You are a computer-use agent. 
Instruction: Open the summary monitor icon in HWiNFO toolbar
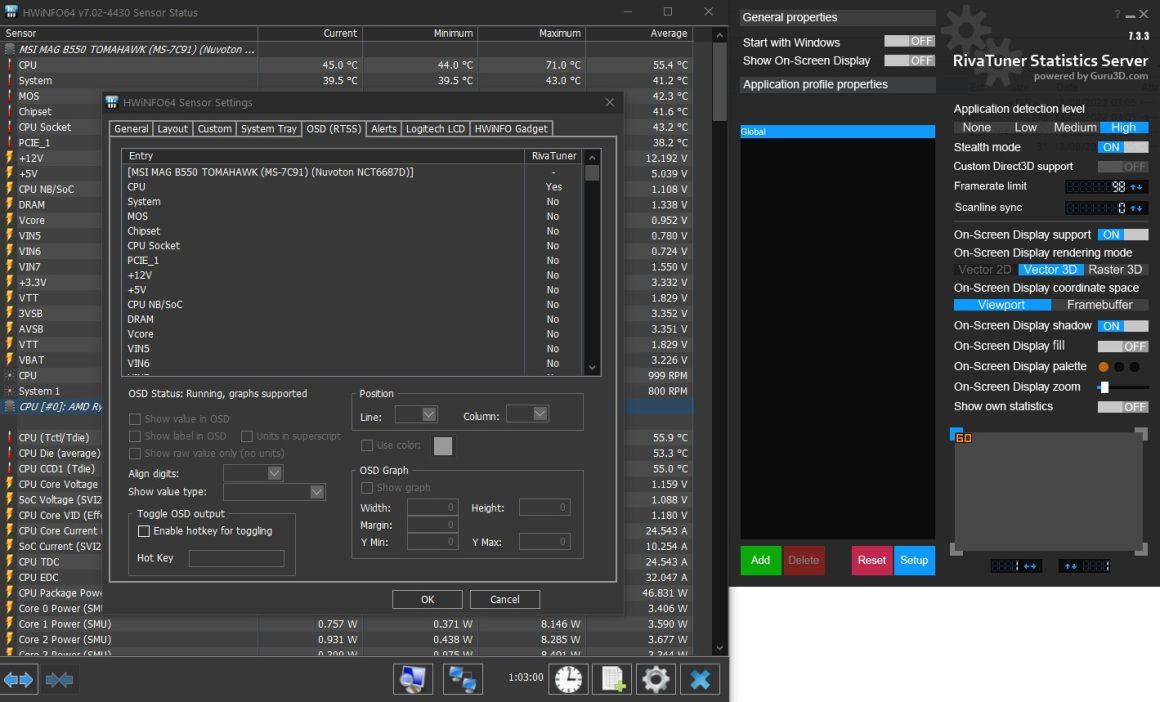(413, 679)
